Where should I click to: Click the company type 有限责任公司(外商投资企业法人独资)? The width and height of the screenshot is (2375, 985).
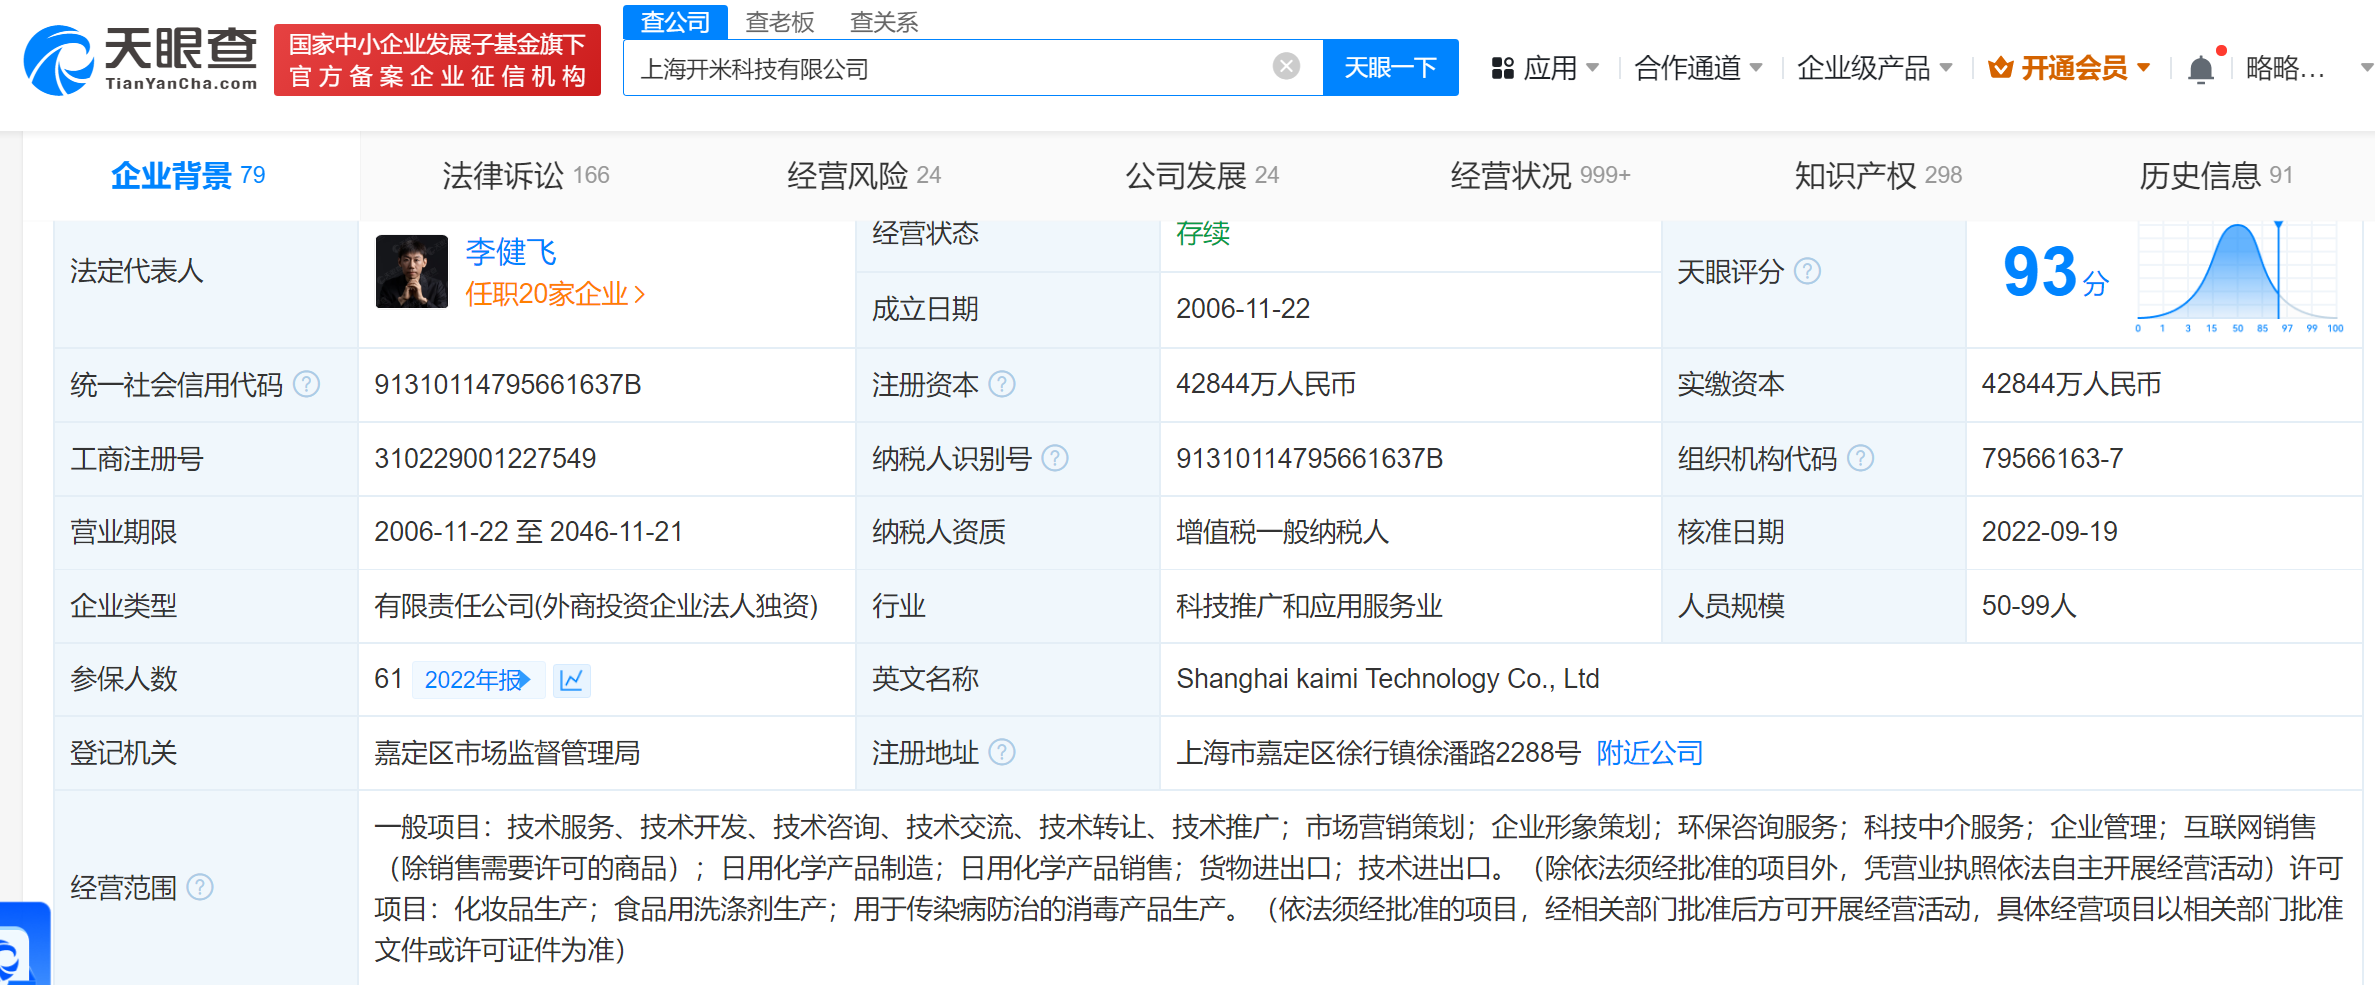click(x=596, y=605)
